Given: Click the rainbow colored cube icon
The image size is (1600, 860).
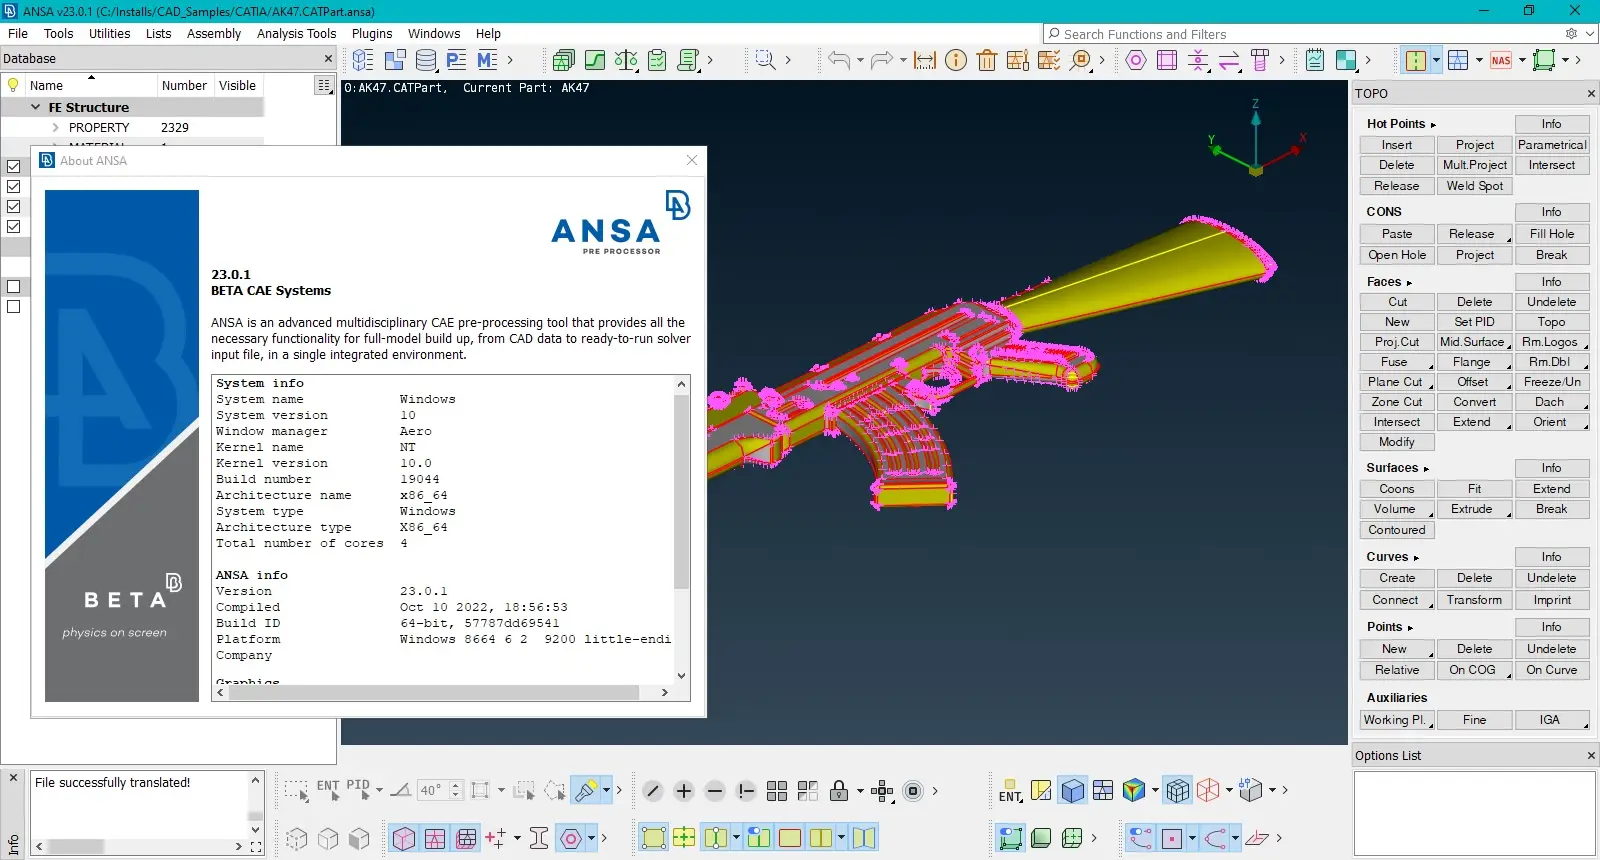Looking at the screenshot, I should click(1133, 791).
